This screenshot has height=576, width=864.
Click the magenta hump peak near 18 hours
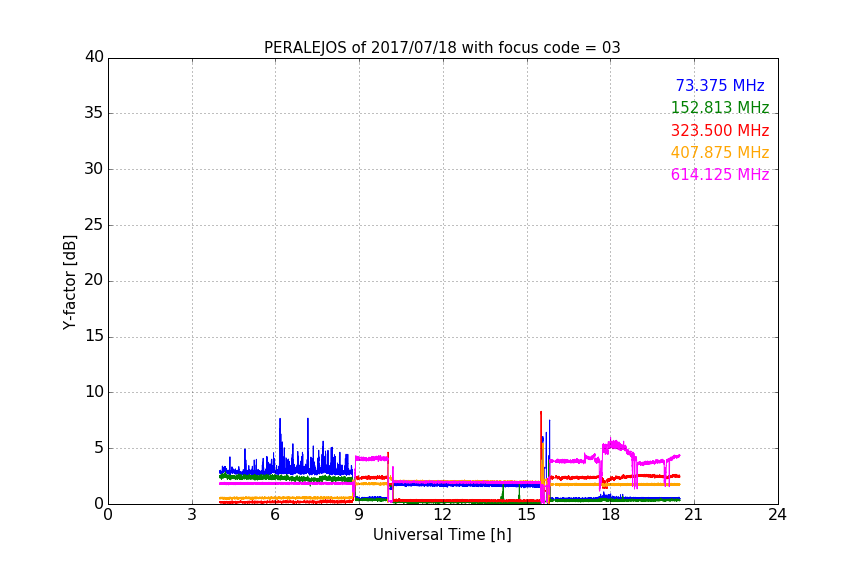coord(613,443)
